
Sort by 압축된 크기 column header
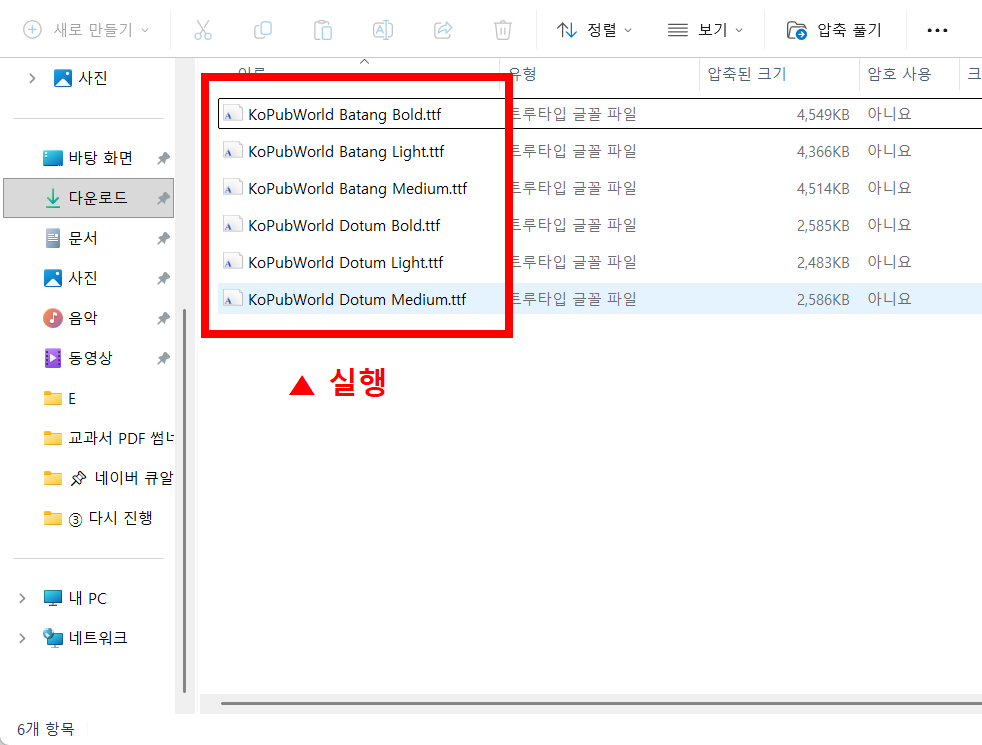point(779,74)
